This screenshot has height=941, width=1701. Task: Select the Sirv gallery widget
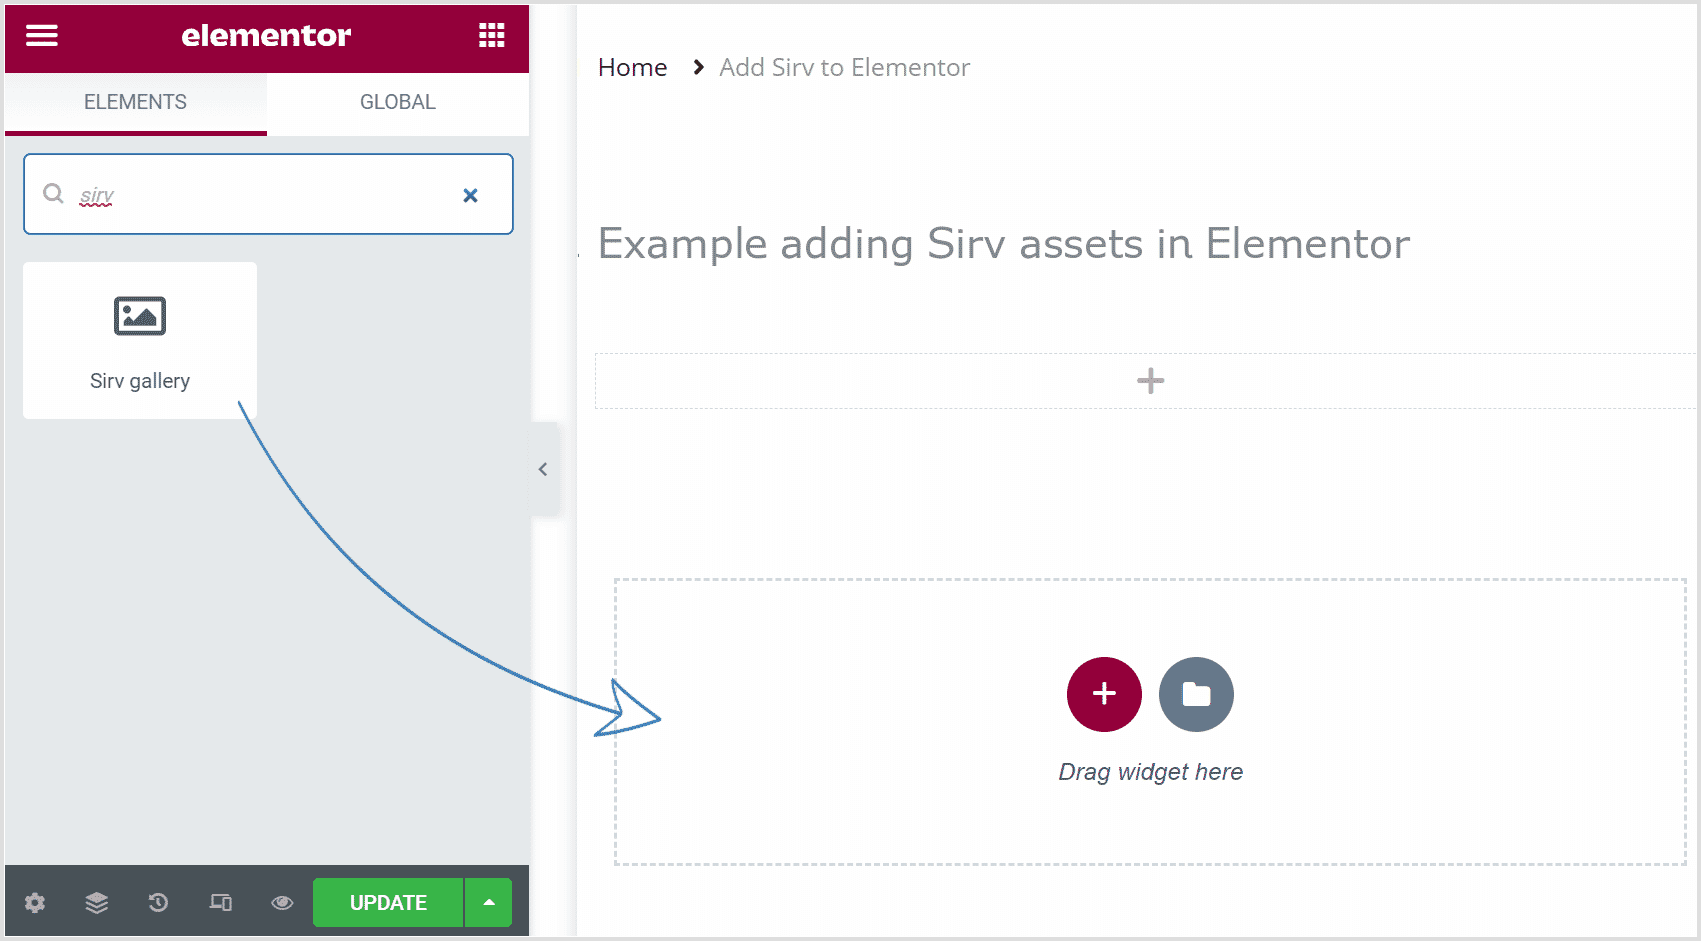[140, 340]
